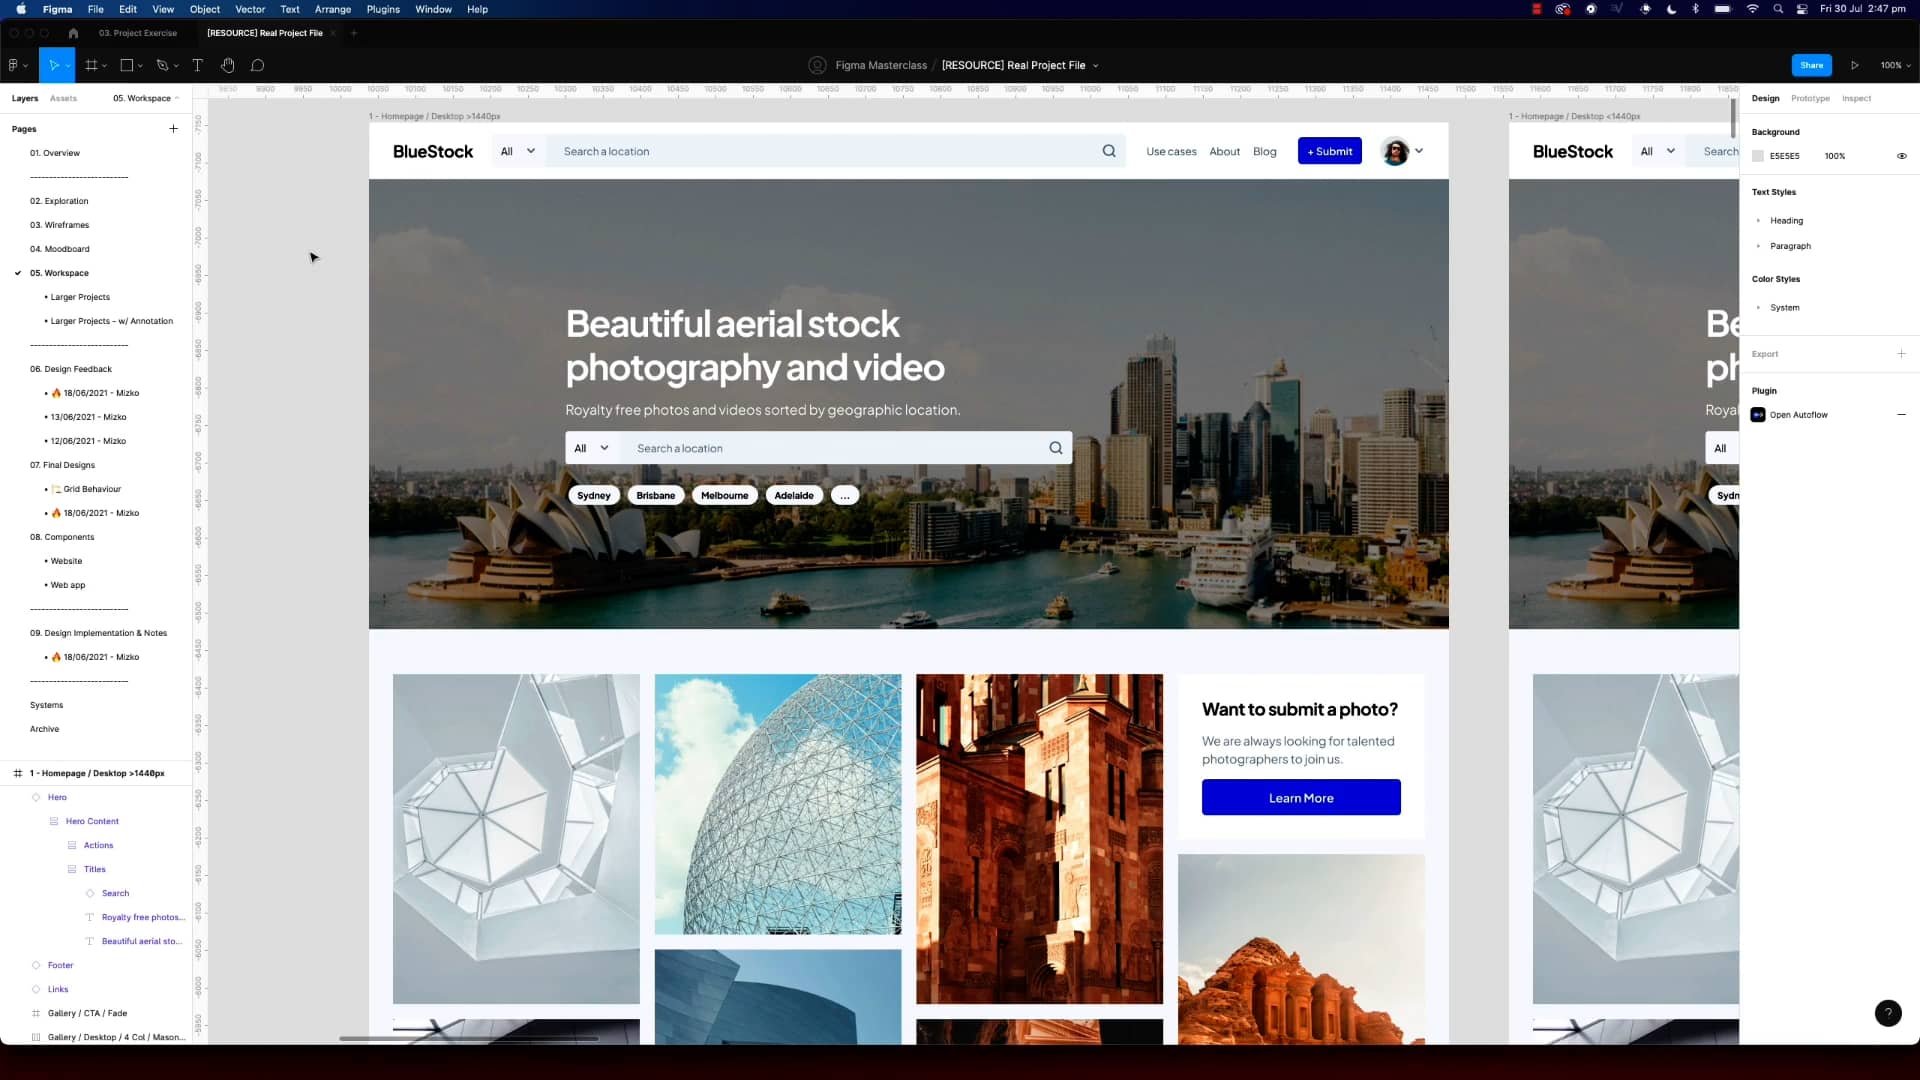
Task: Open the Add comment tool
Action: pos(257,65)
